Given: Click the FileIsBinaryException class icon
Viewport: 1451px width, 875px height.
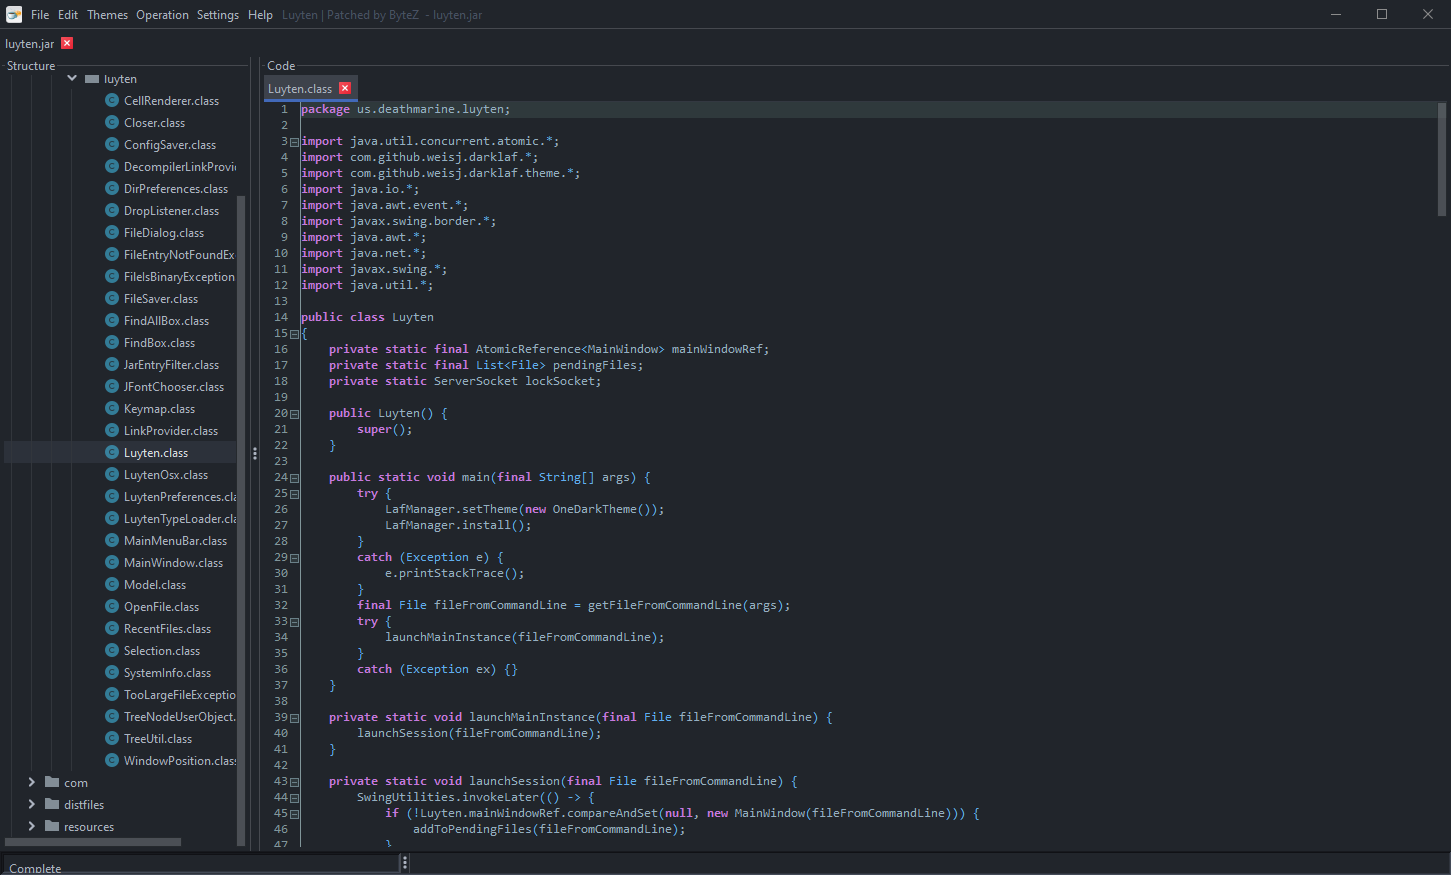Looking at the screenshot, I should [112, 276].
